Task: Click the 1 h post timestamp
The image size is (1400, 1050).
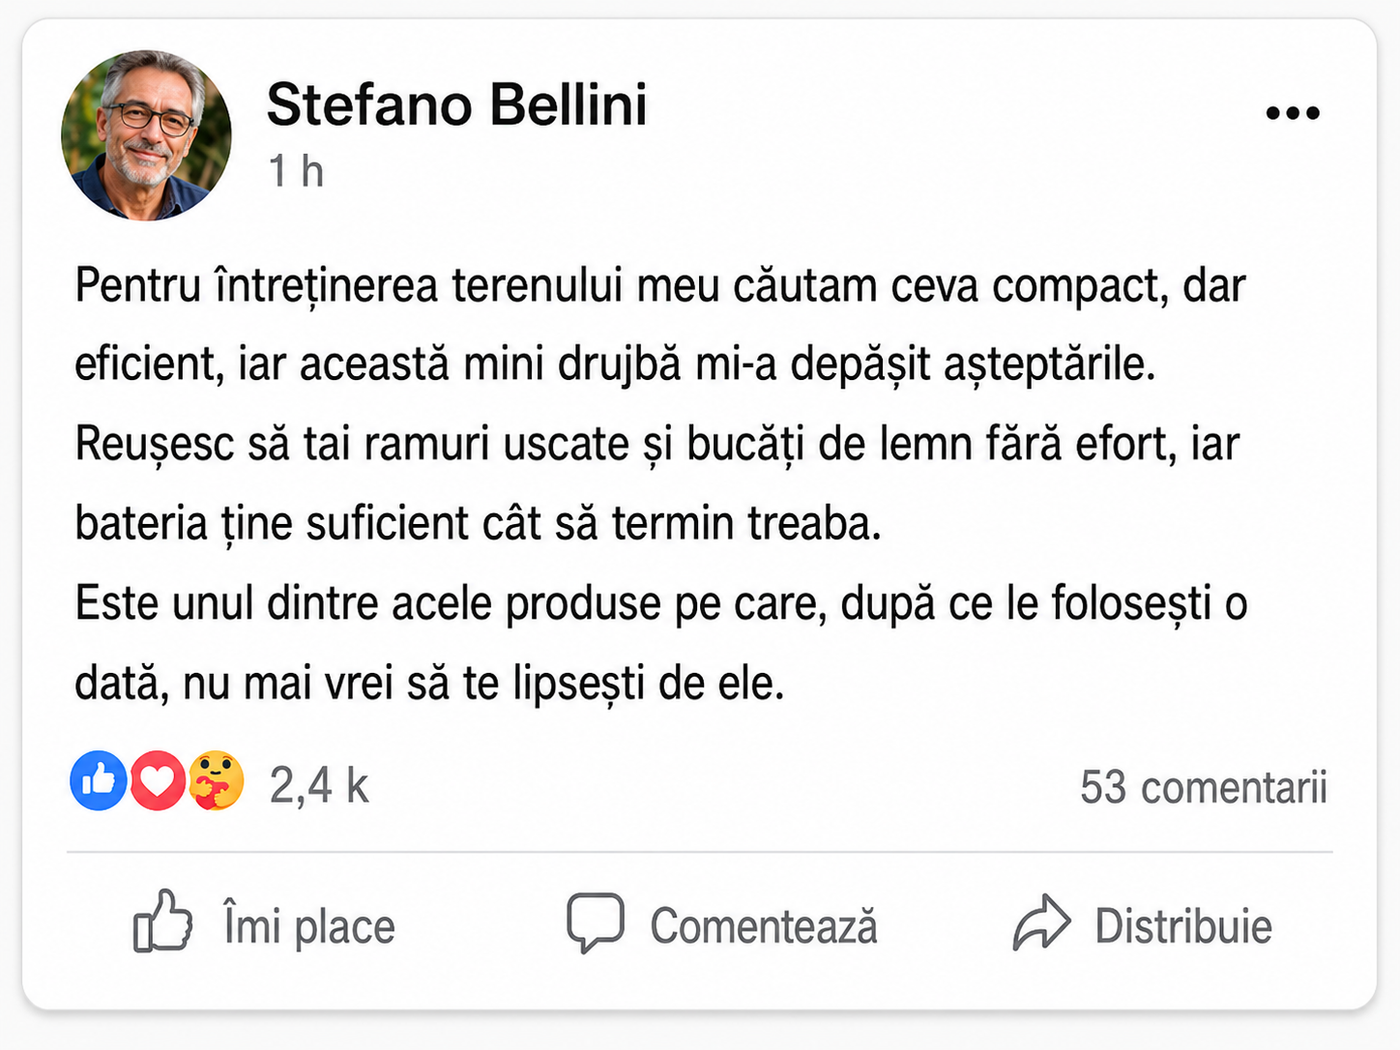Action: click(296, 171)
